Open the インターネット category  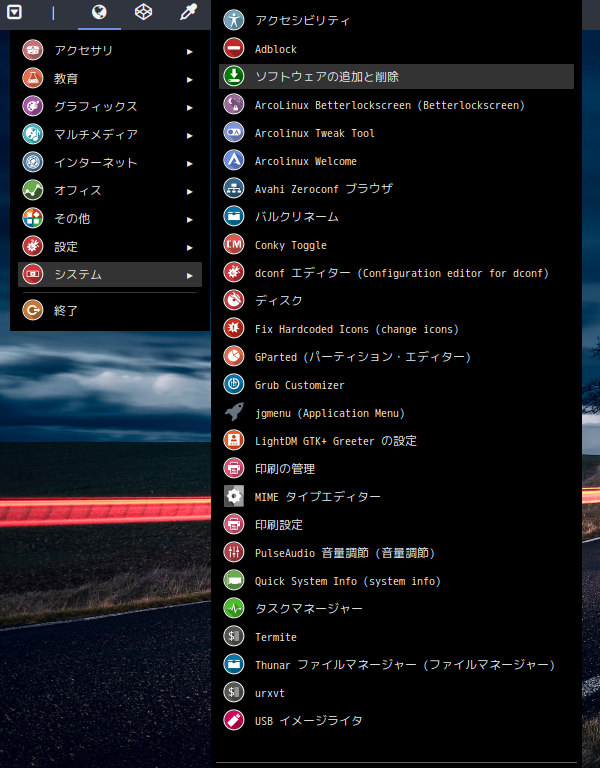pos(110,163)
